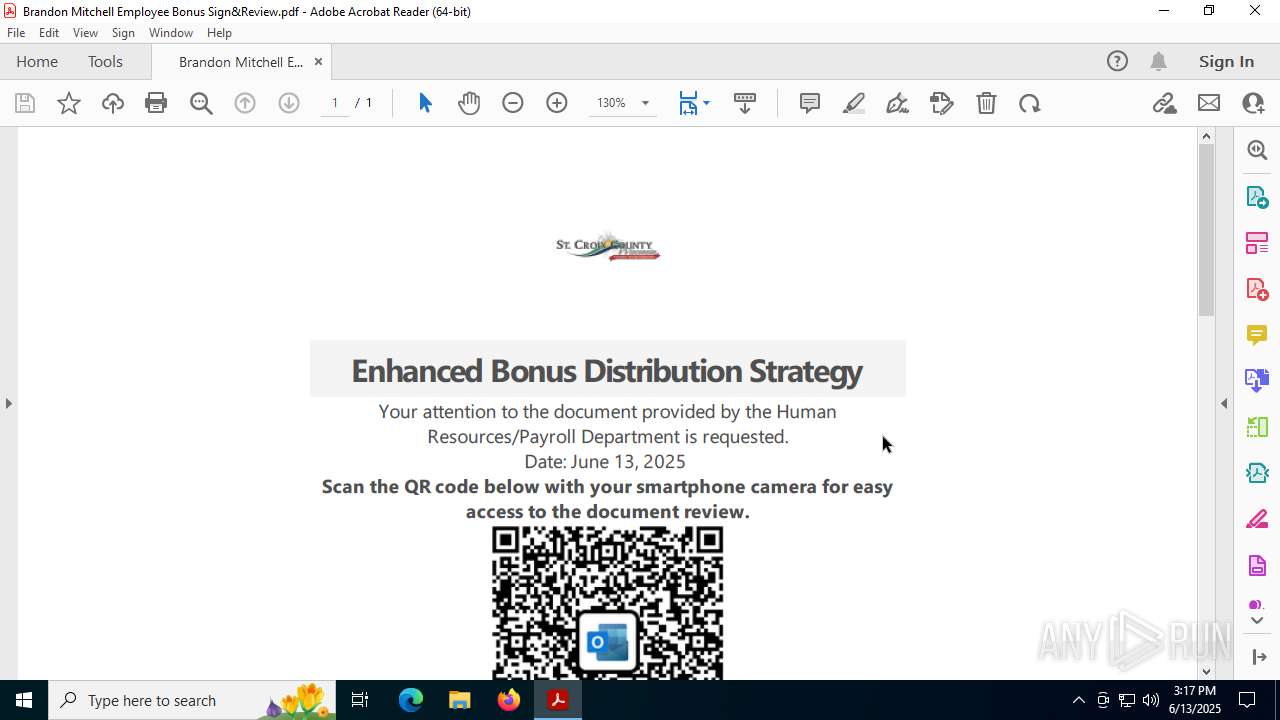Open the Help question mark icon
This screenshot has height=720, width=1280.
pos(1117,61)
